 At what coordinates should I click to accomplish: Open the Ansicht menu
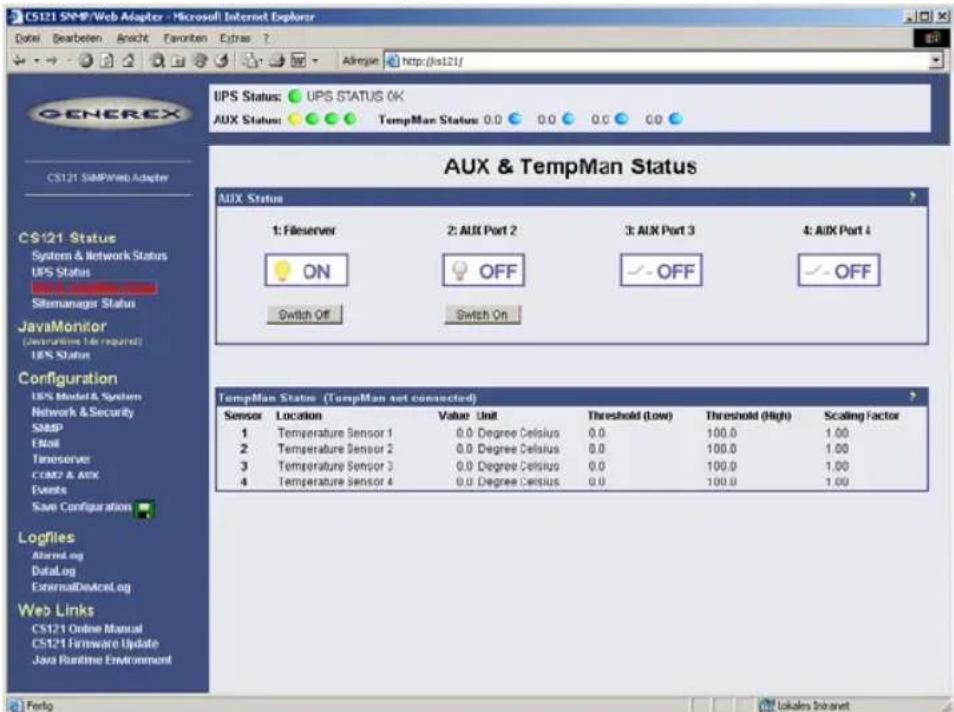tap(133, 38)
